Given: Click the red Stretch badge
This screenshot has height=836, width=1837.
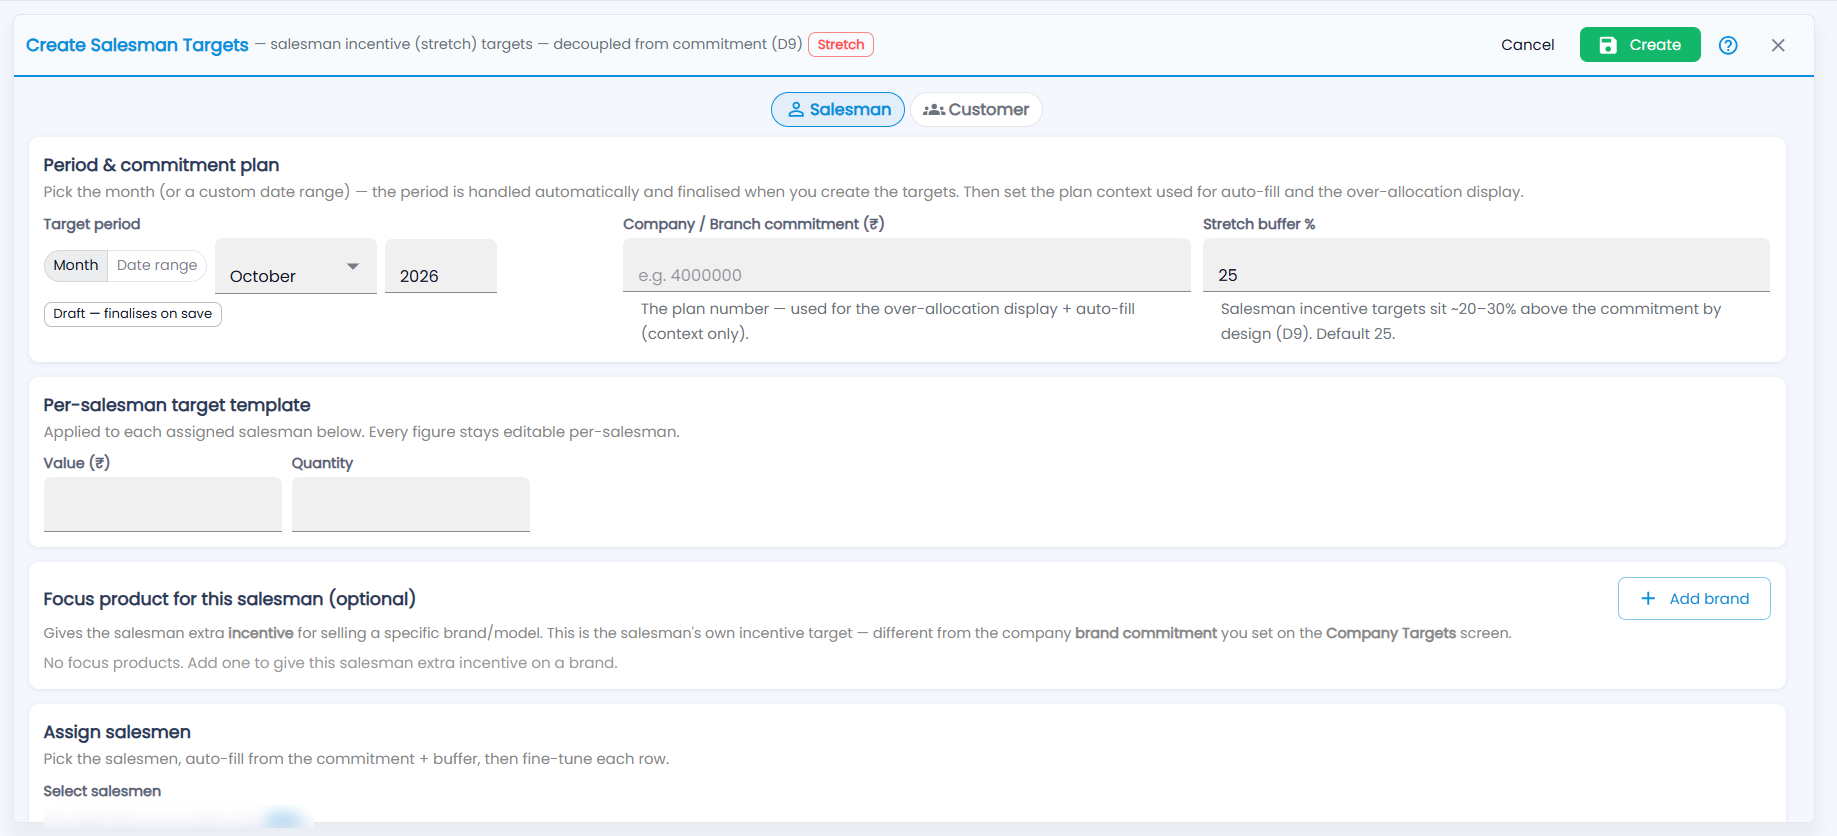Looking at the screenshot, I should 841,44.
